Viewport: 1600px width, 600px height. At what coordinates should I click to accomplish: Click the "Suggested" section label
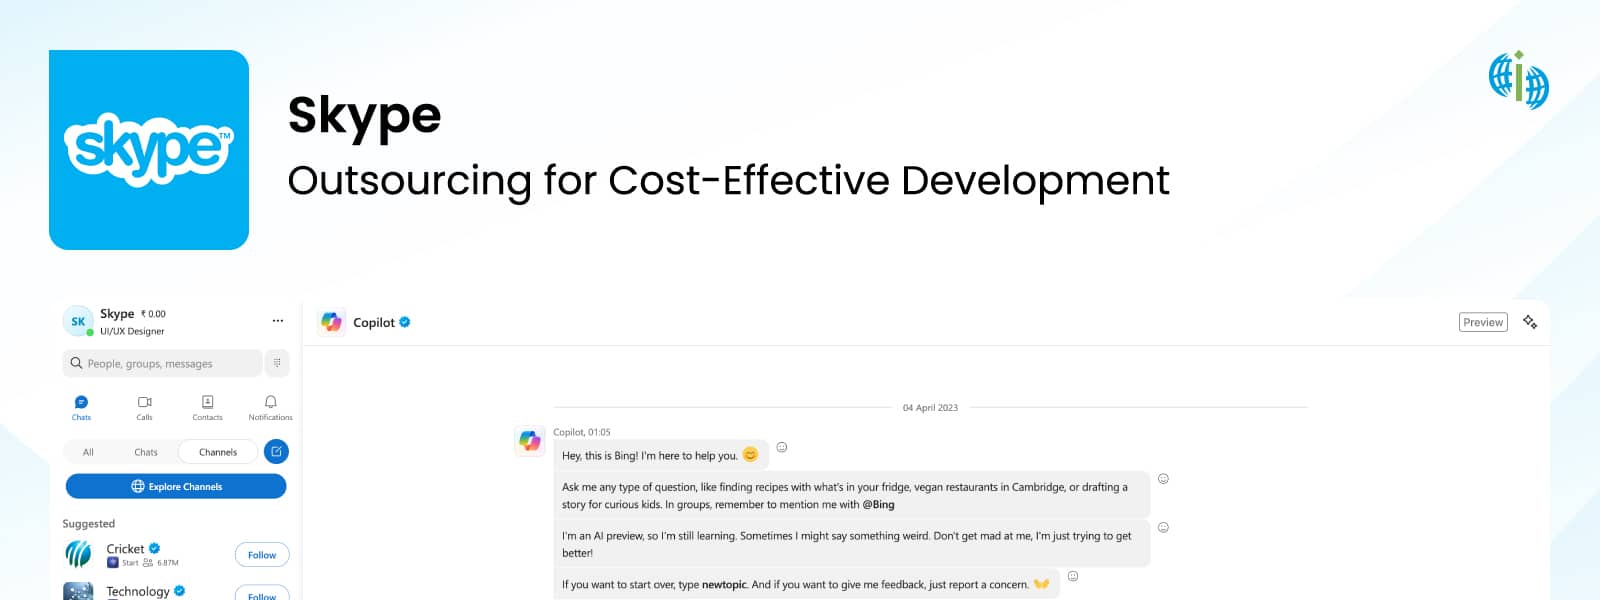(x=89, y=523)
